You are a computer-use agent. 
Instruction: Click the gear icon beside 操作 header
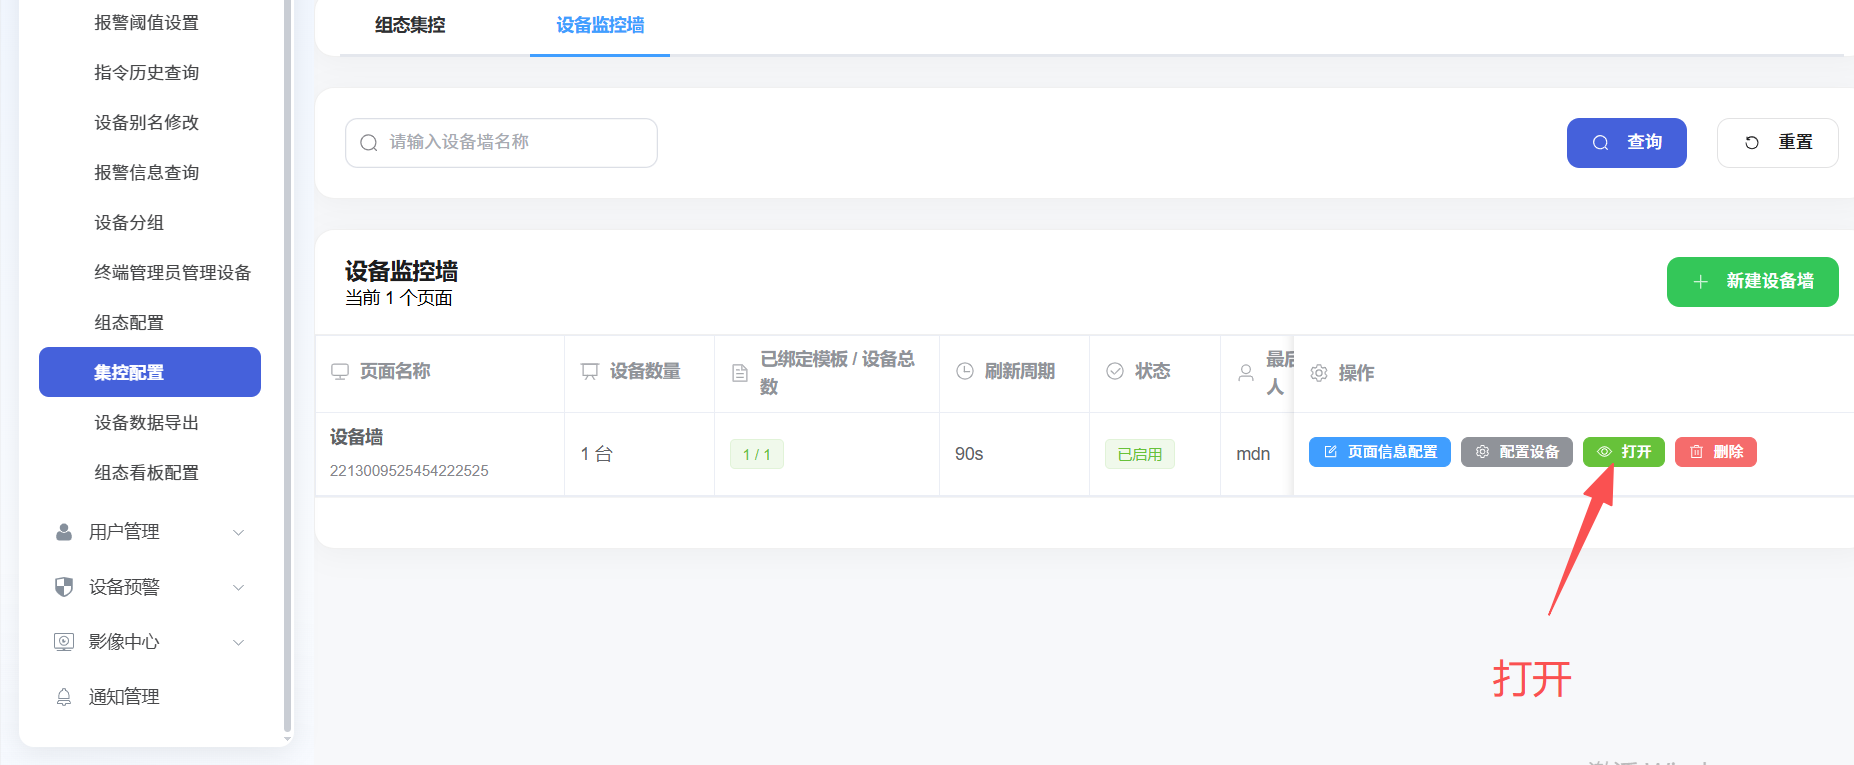(1319, 373)
